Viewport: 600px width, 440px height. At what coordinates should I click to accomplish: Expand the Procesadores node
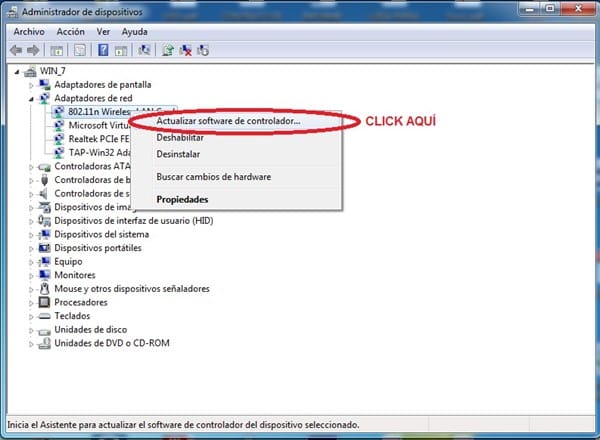tap(31, 303)
